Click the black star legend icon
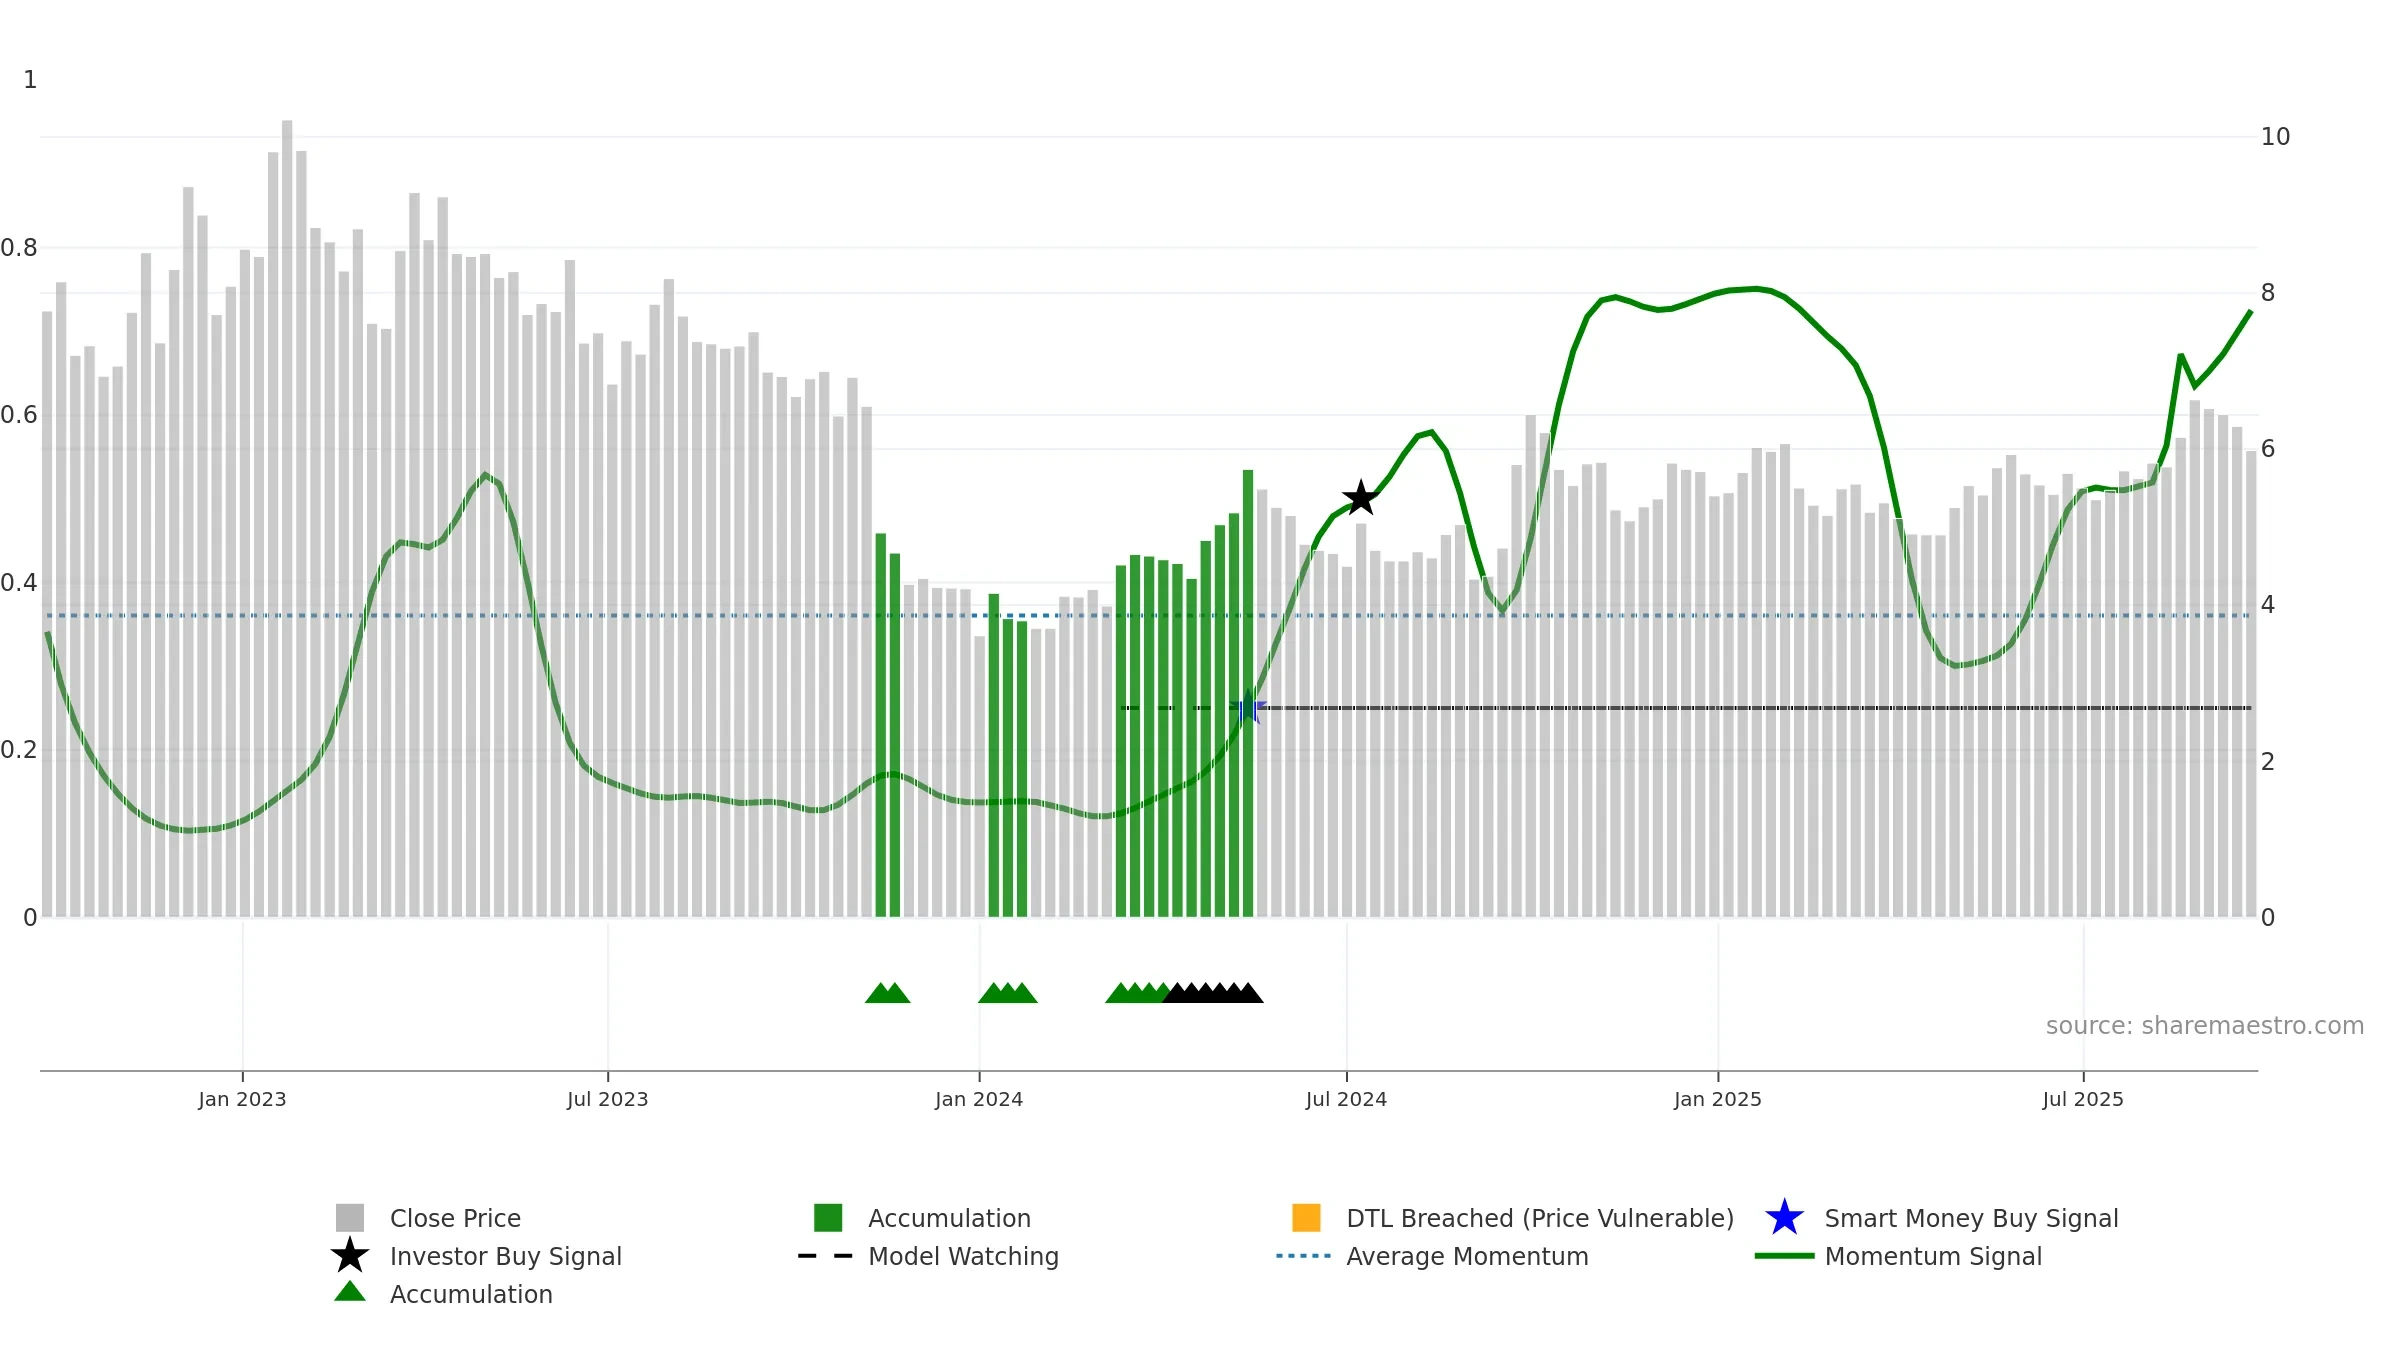Viewport: 2400px width, 1350px height. 350,1256
